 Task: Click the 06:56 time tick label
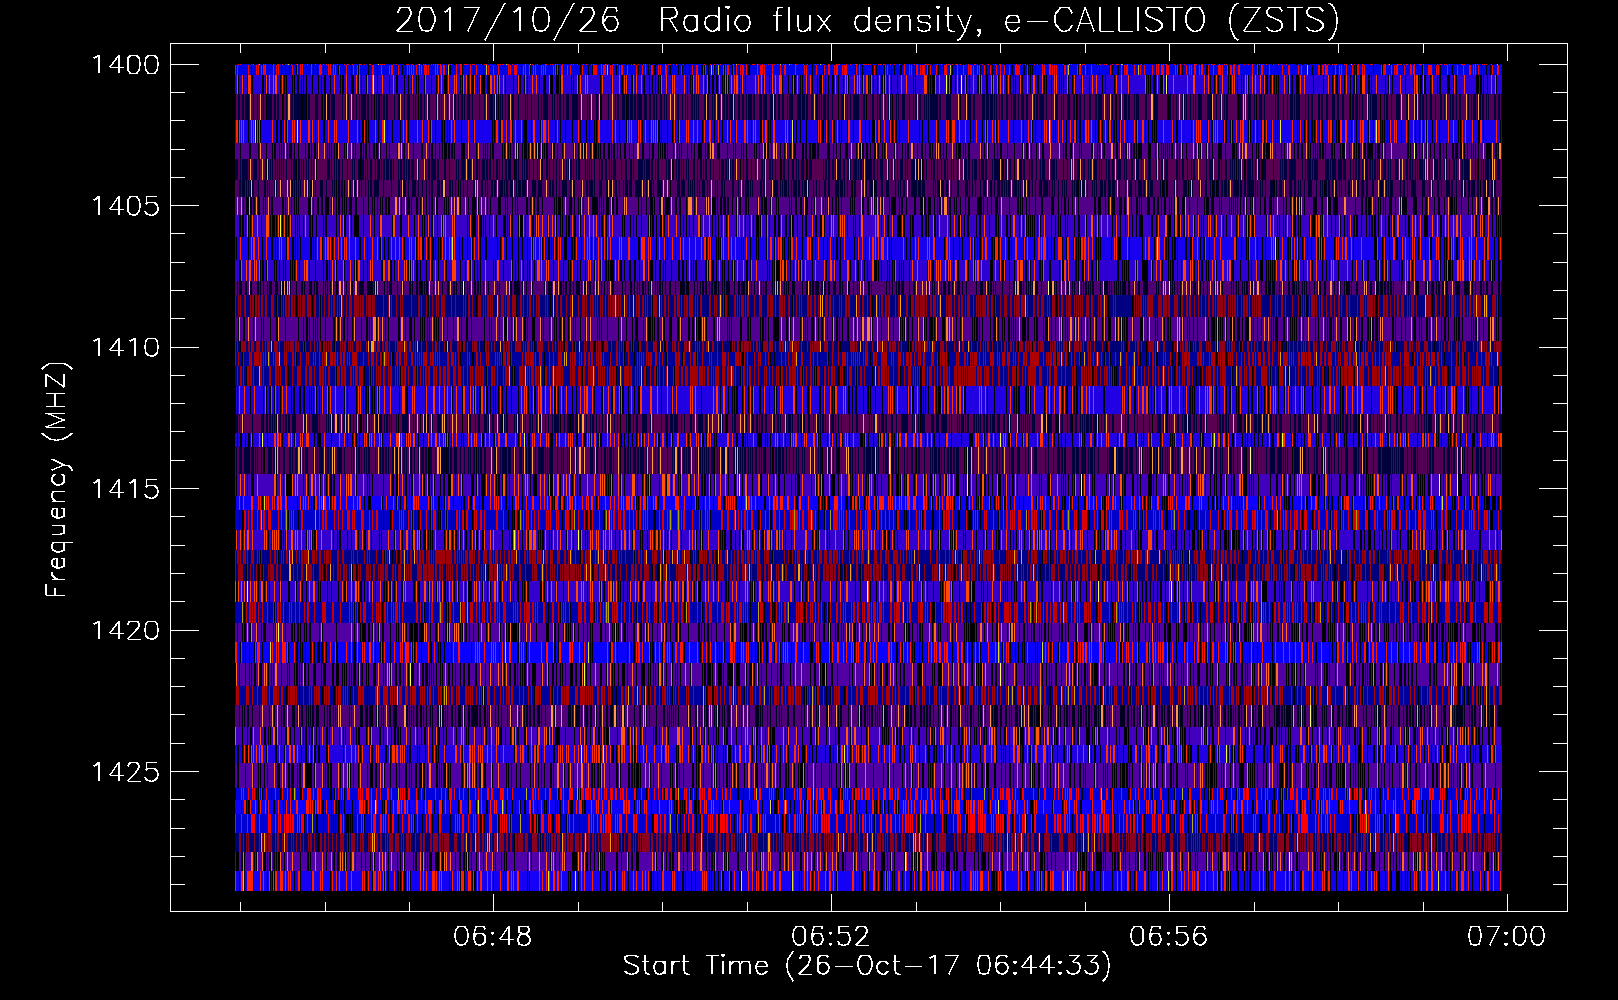click(x=1169, y=937)
